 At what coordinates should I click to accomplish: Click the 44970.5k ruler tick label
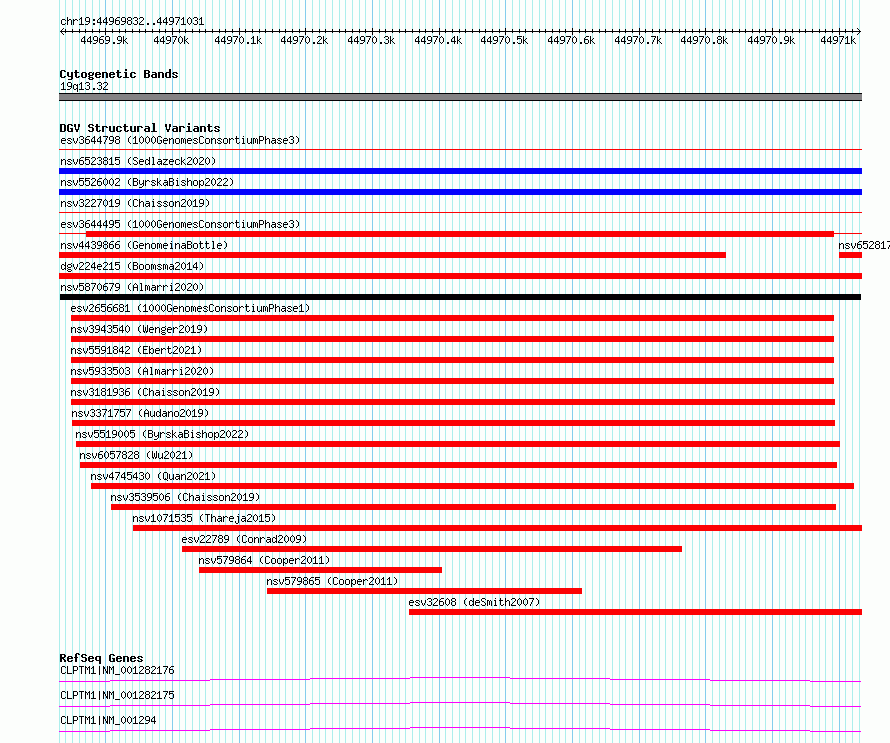point(504,40)
